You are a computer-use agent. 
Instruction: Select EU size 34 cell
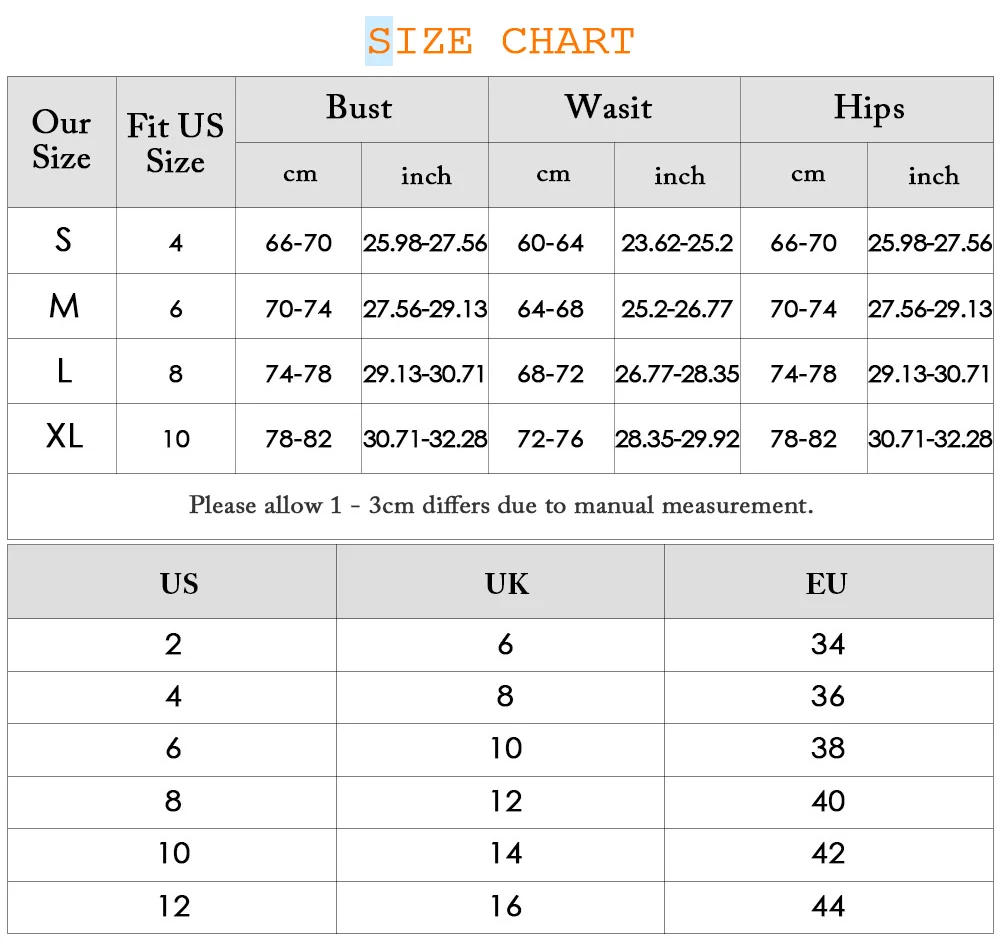tap(828, 644)
